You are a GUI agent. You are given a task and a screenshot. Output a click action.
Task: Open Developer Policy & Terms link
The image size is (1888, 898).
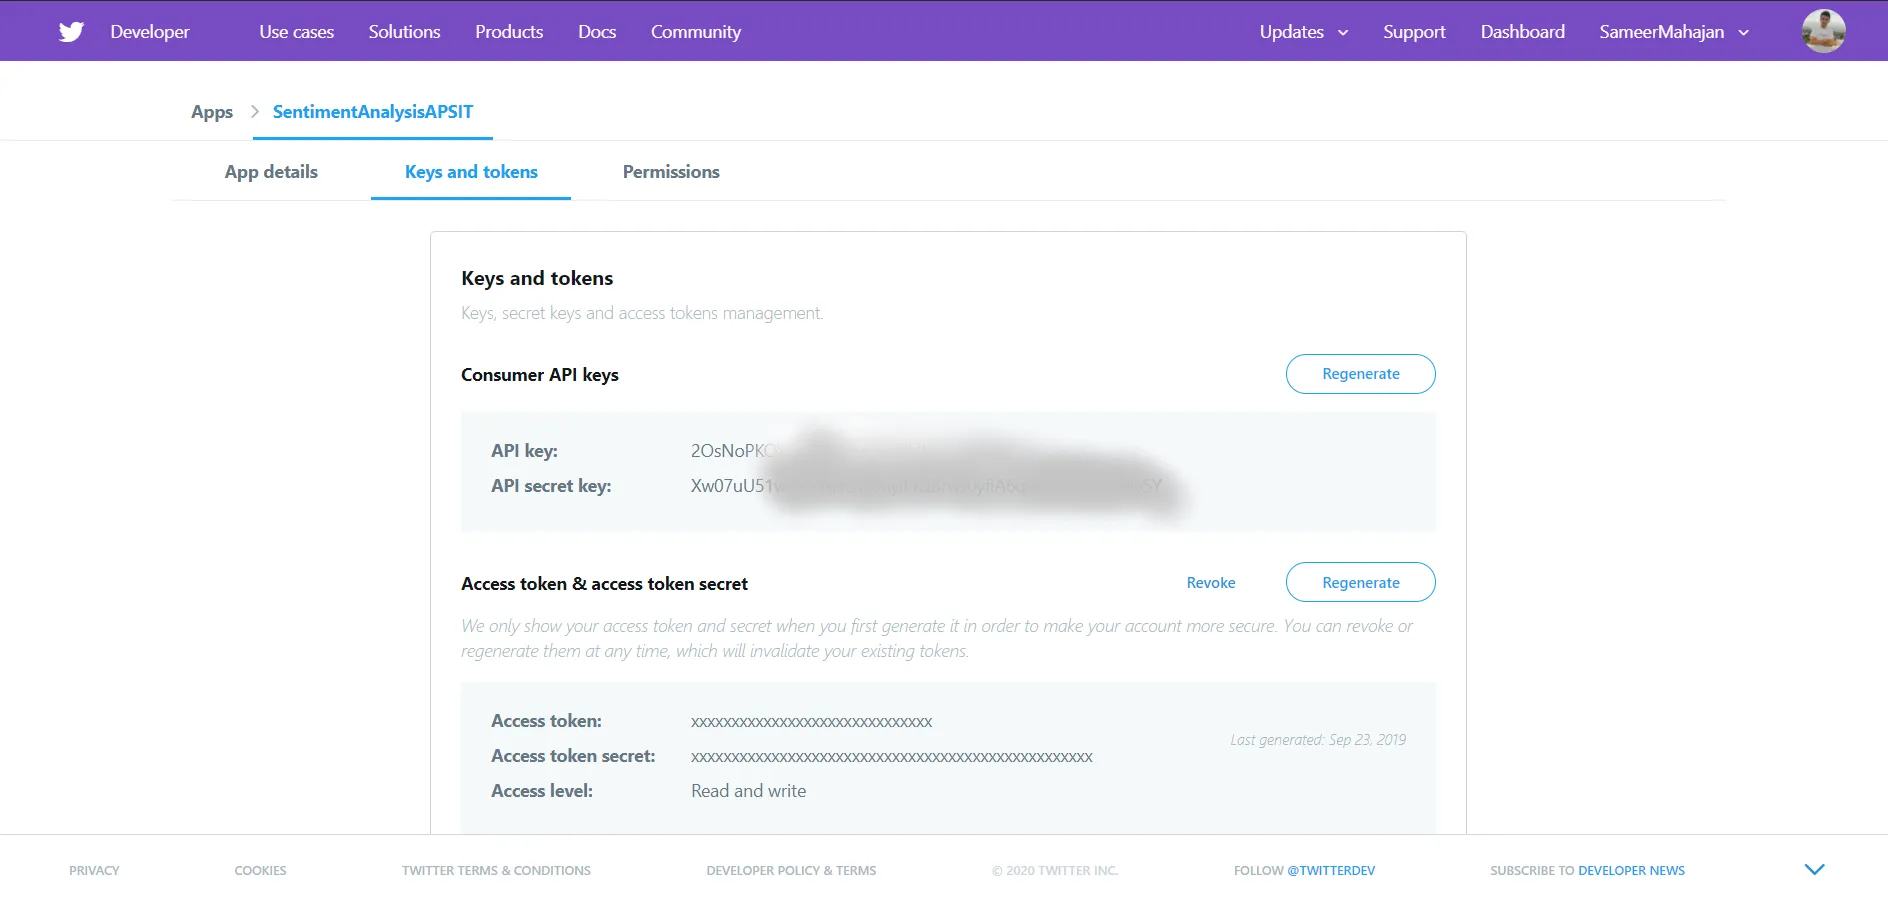[791, 871]
